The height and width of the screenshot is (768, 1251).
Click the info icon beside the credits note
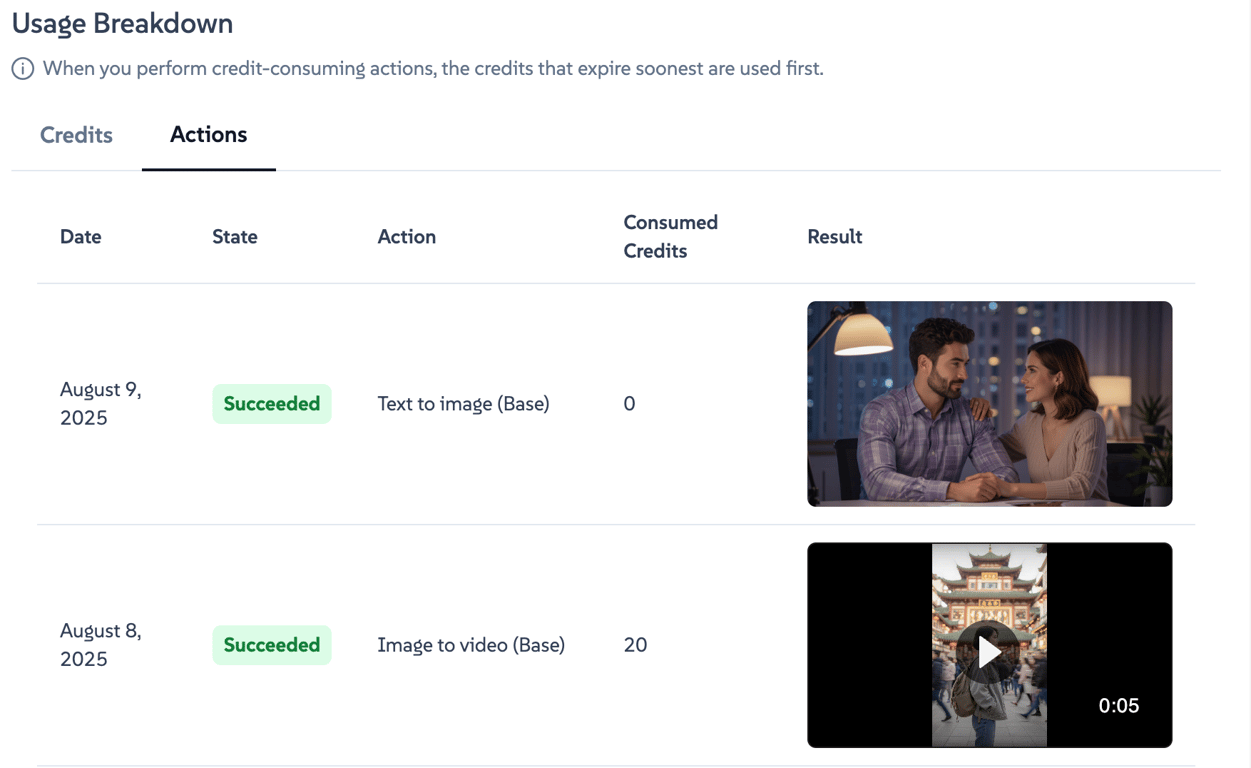tap(22, 69)
